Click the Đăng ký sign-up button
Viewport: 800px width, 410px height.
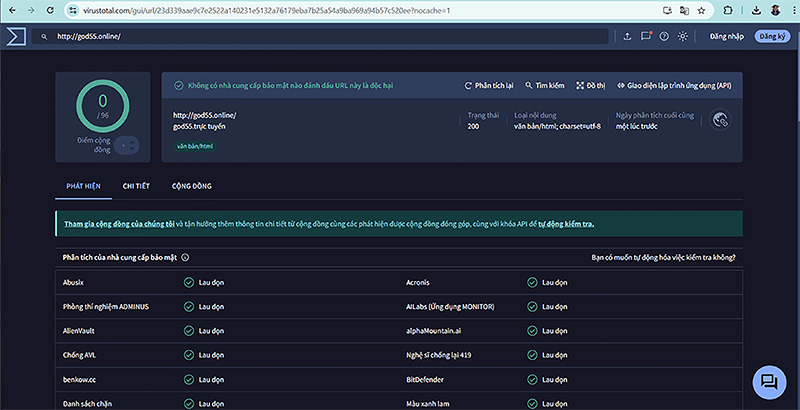point(772,36)
